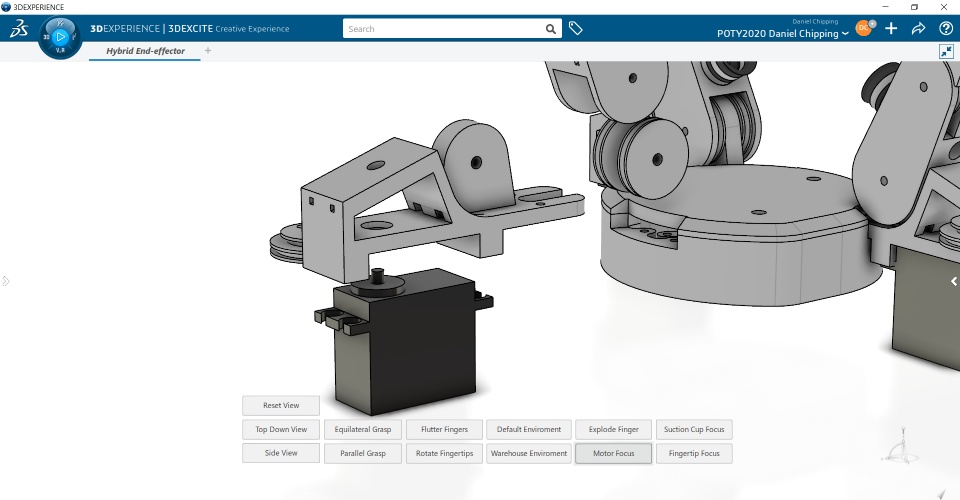Click the share arrow icon
Image resolution: width=960 pixels, height=500 pixels.
[918, 28]
